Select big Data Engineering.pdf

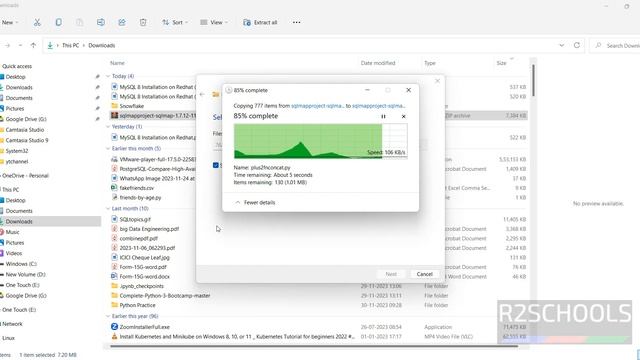click(x=145, y=229)
